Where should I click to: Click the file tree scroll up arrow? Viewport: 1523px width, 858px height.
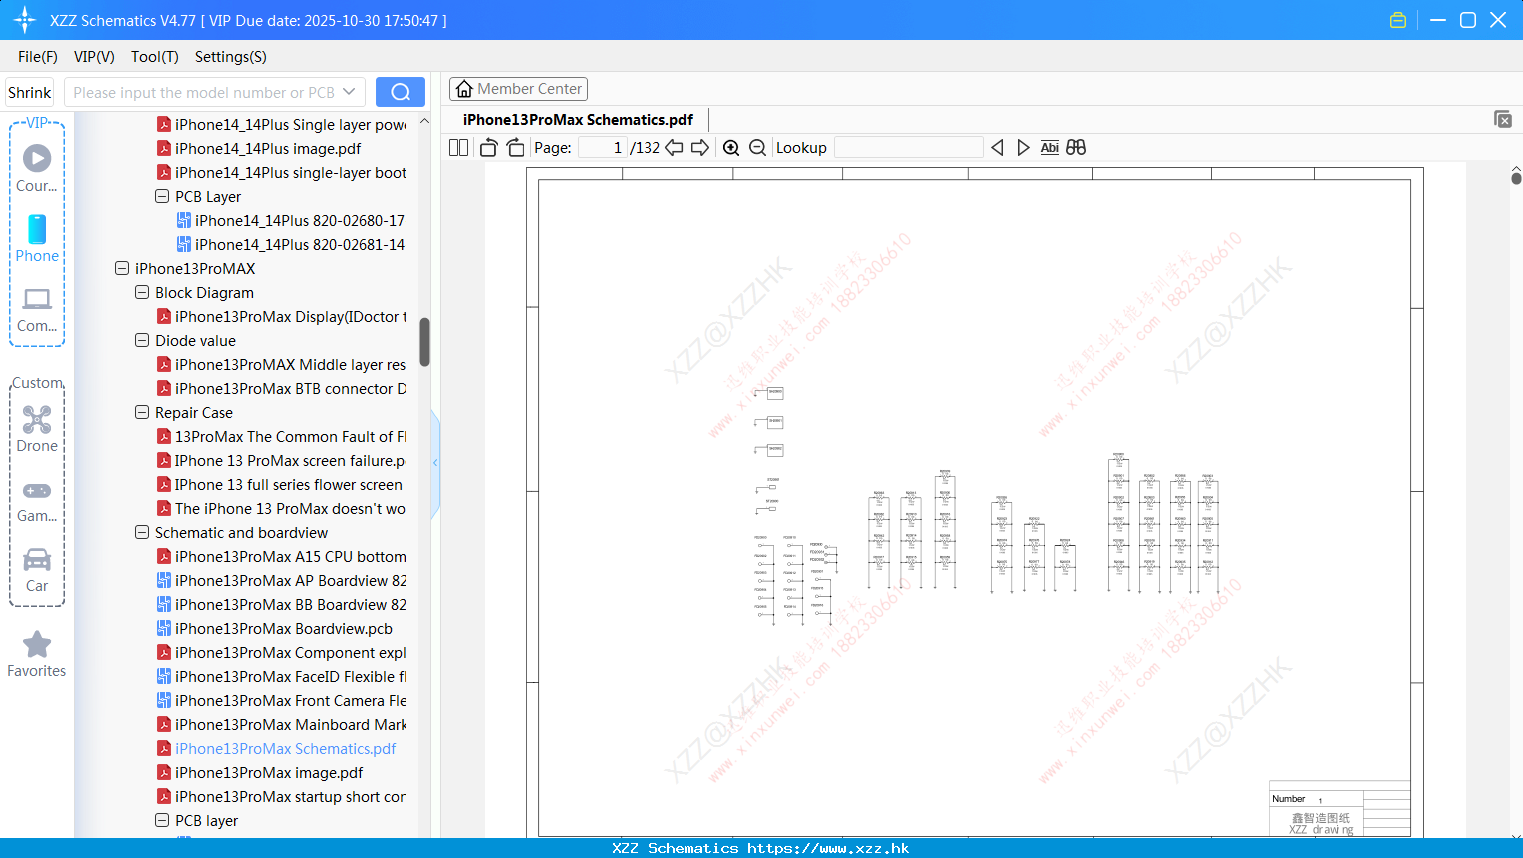click(424, 121)
